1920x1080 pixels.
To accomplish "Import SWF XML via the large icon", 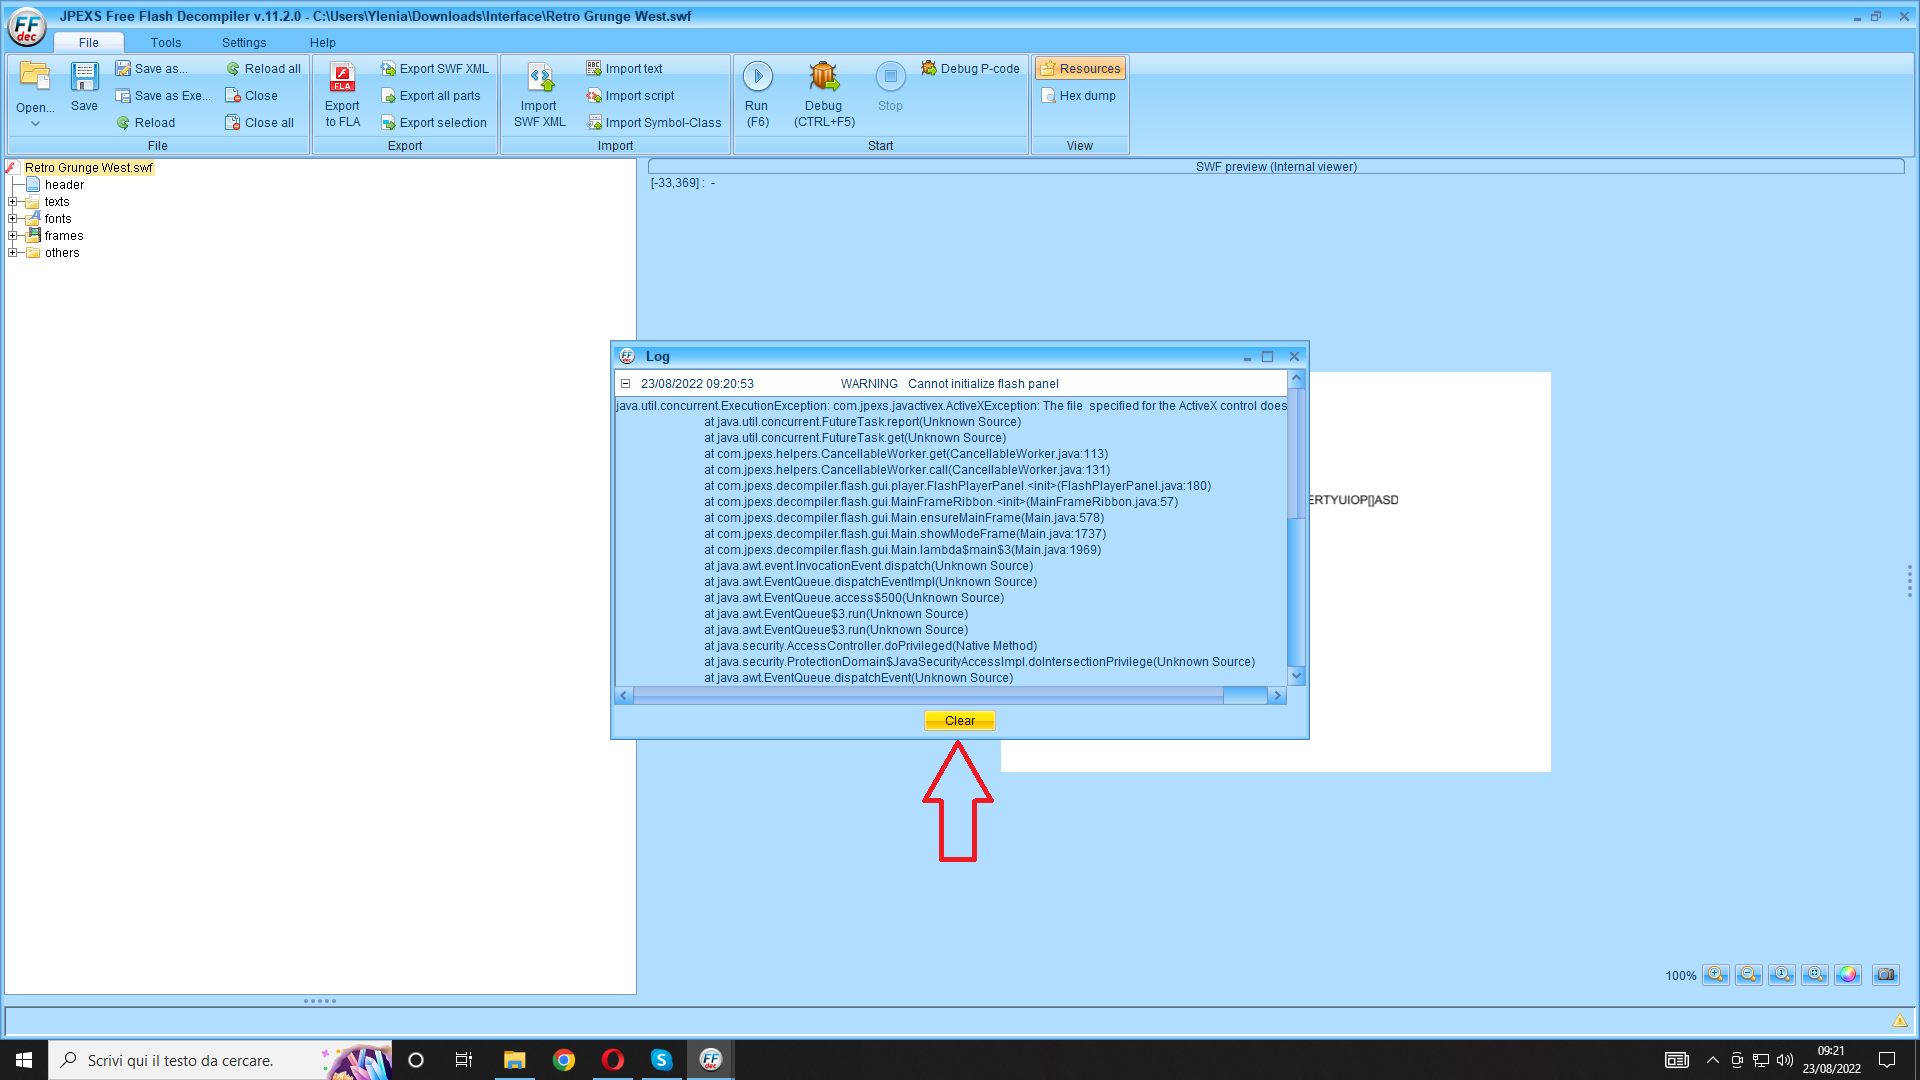I will coord(540,95).
